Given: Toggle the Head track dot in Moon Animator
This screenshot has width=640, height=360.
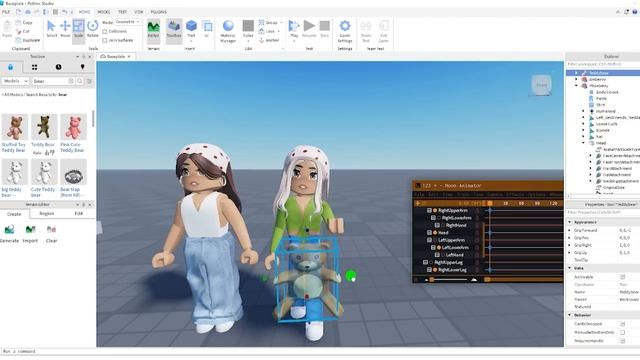Looking at the screenshot, I should click(x=435, y=233).
